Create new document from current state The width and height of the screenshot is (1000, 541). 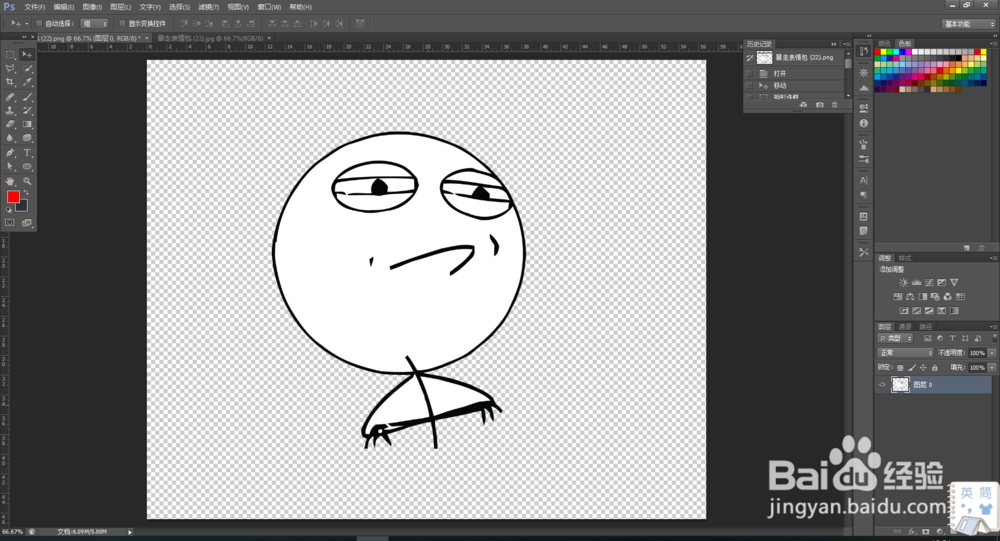point(804,105)
